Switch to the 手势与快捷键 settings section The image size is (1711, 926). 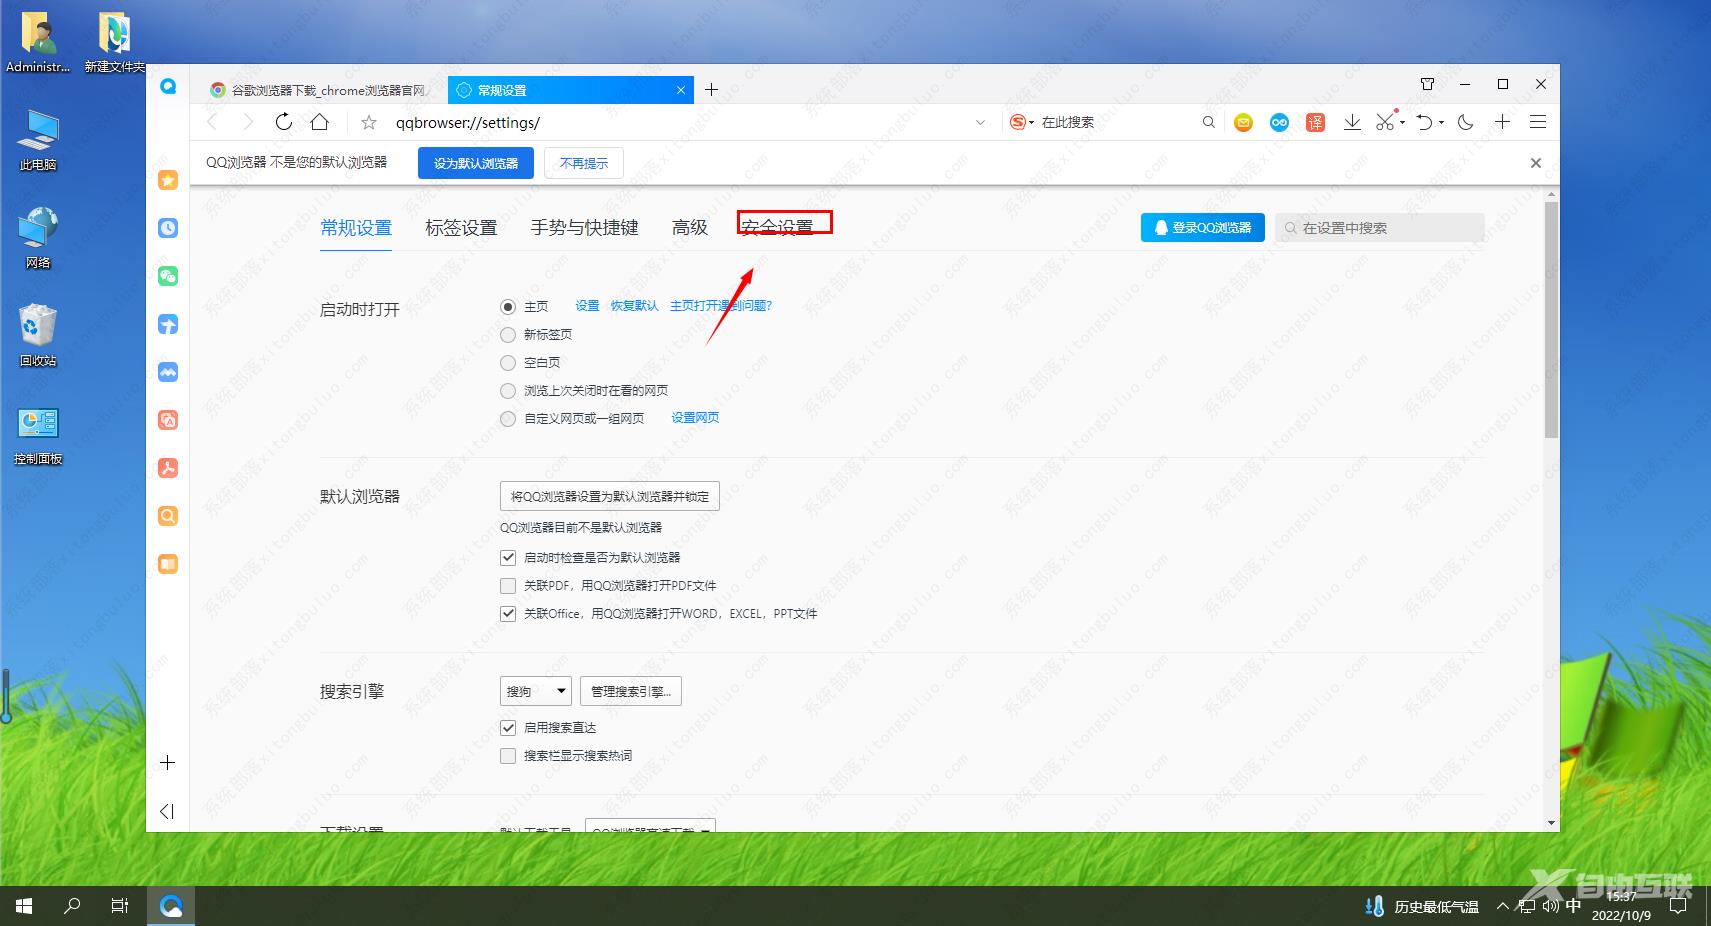pos(584,228)
